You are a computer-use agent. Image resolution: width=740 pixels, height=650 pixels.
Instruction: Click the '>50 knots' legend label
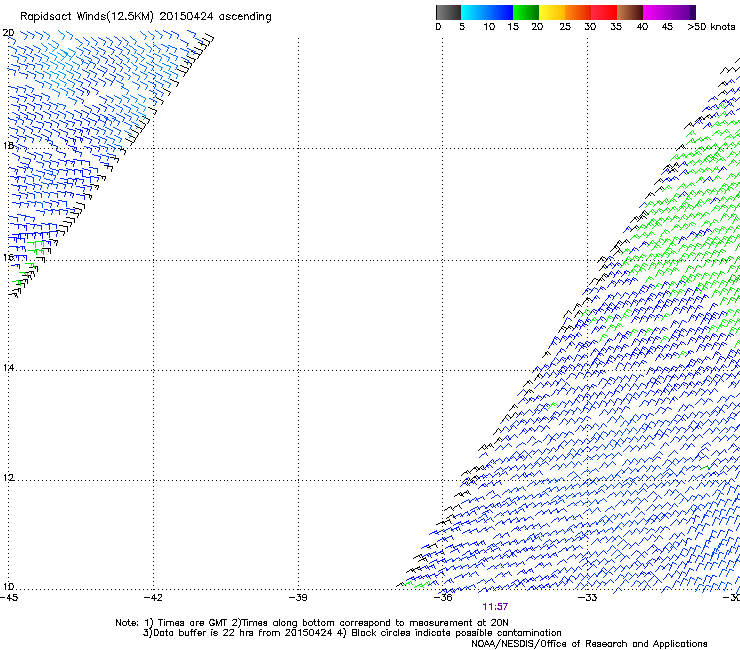[711, 27]
